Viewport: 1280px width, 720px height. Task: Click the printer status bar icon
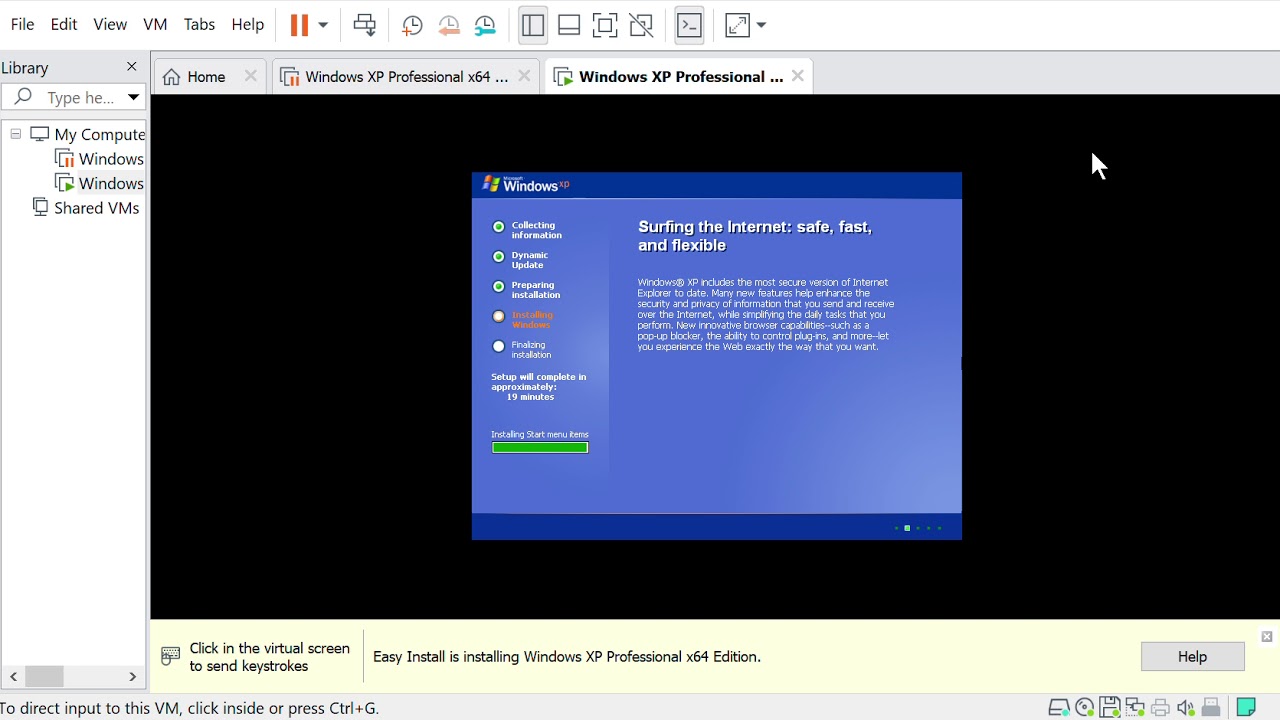click(1160, 708)
